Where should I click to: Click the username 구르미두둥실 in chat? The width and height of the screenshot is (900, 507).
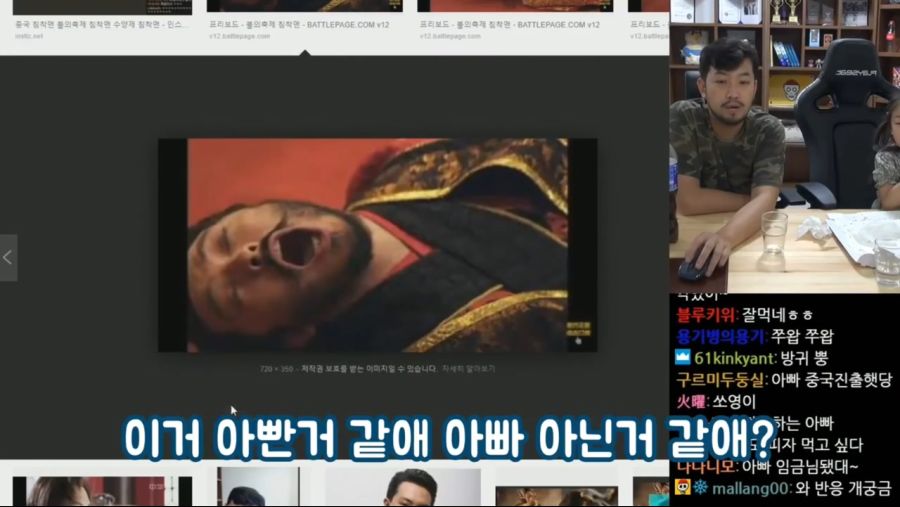(x=721, y=379)
